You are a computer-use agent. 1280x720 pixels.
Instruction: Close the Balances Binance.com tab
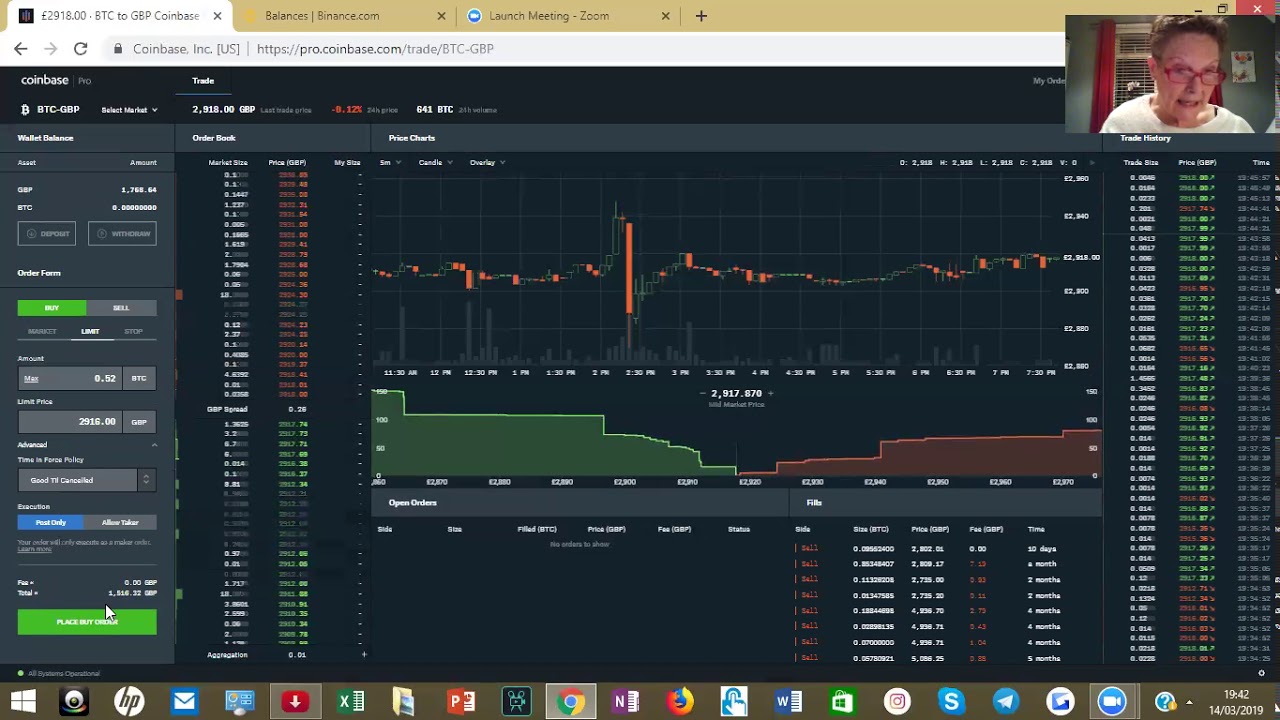pos(442,16)
